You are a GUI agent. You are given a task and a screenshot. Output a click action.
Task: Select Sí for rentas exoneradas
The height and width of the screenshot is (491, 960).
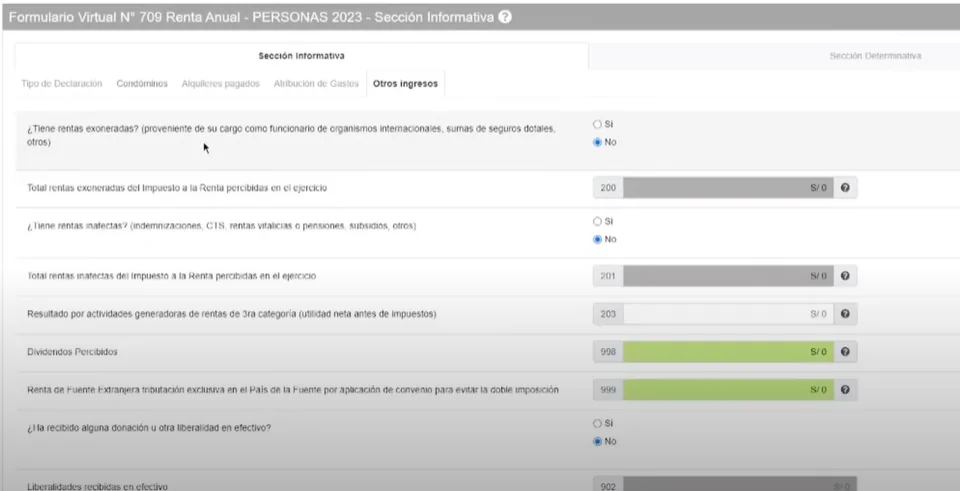click(x=598, y=124)
